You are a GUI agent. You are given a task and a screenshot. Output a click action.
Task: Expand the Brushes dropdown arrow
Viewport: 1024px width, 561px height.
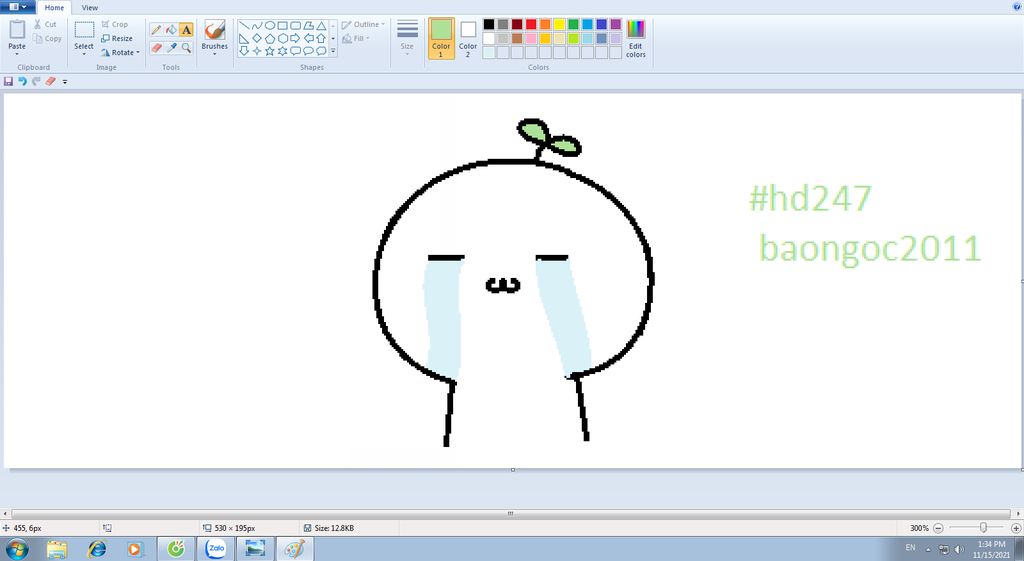click(215, 54)
